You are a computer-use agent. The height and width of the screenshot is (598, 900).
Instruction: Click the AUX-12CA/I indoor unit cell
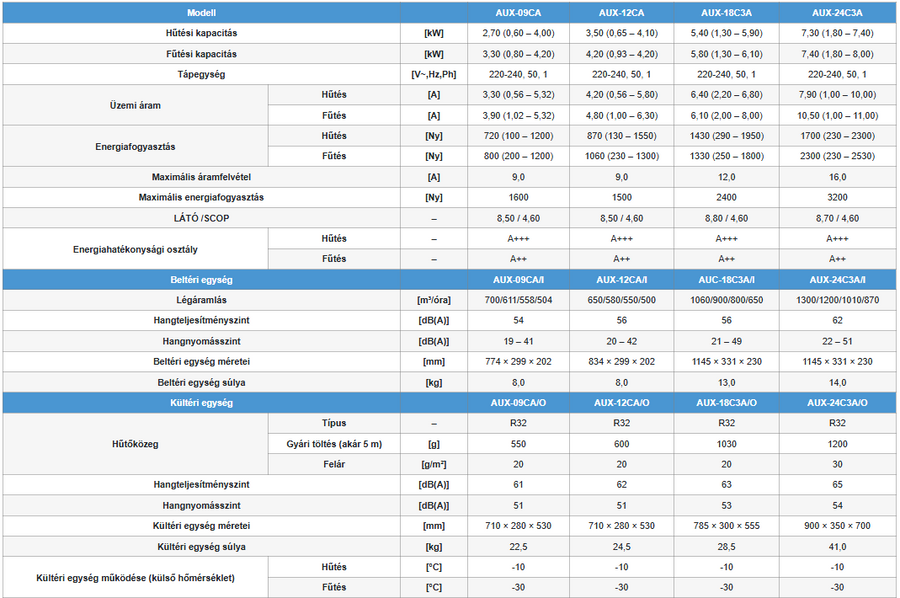pos(621,279)
